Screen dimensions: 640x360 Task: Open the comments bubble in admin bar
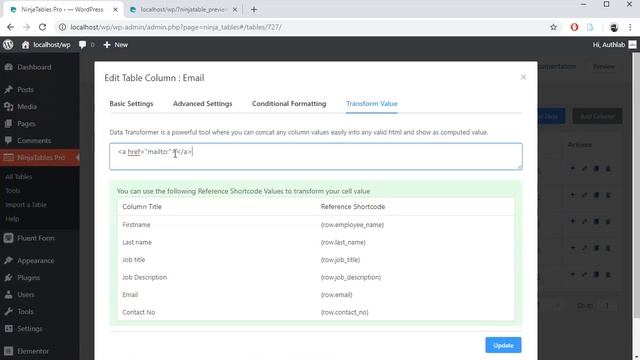[86, 44]
